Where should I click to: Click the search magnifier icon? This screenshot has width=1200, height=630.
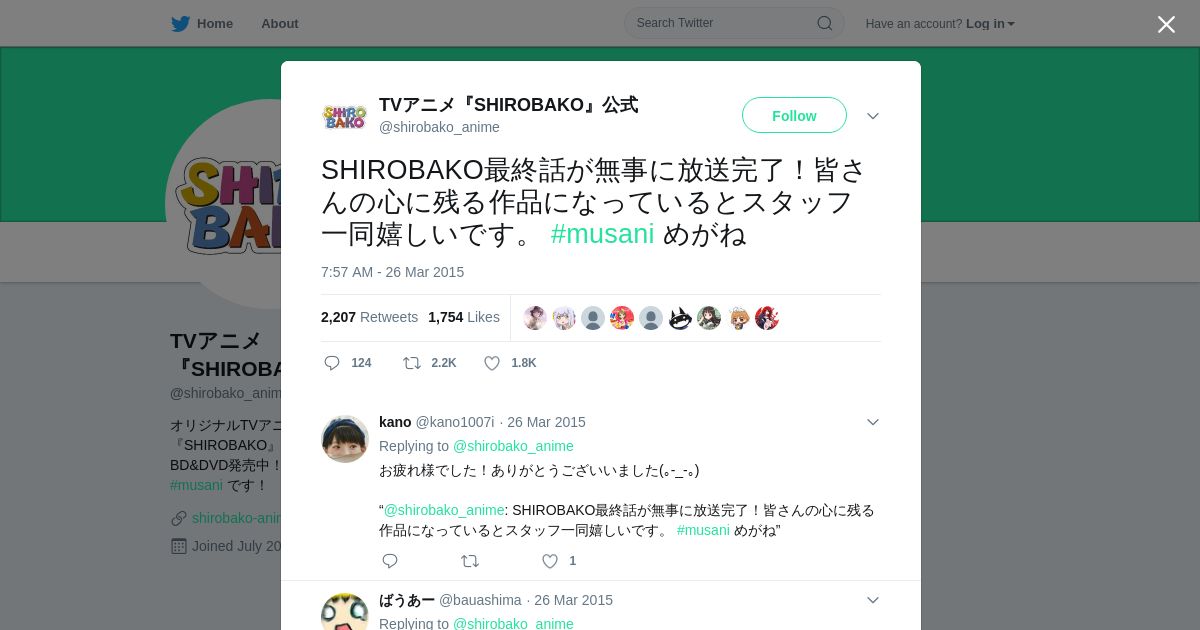tap(825, 23)
